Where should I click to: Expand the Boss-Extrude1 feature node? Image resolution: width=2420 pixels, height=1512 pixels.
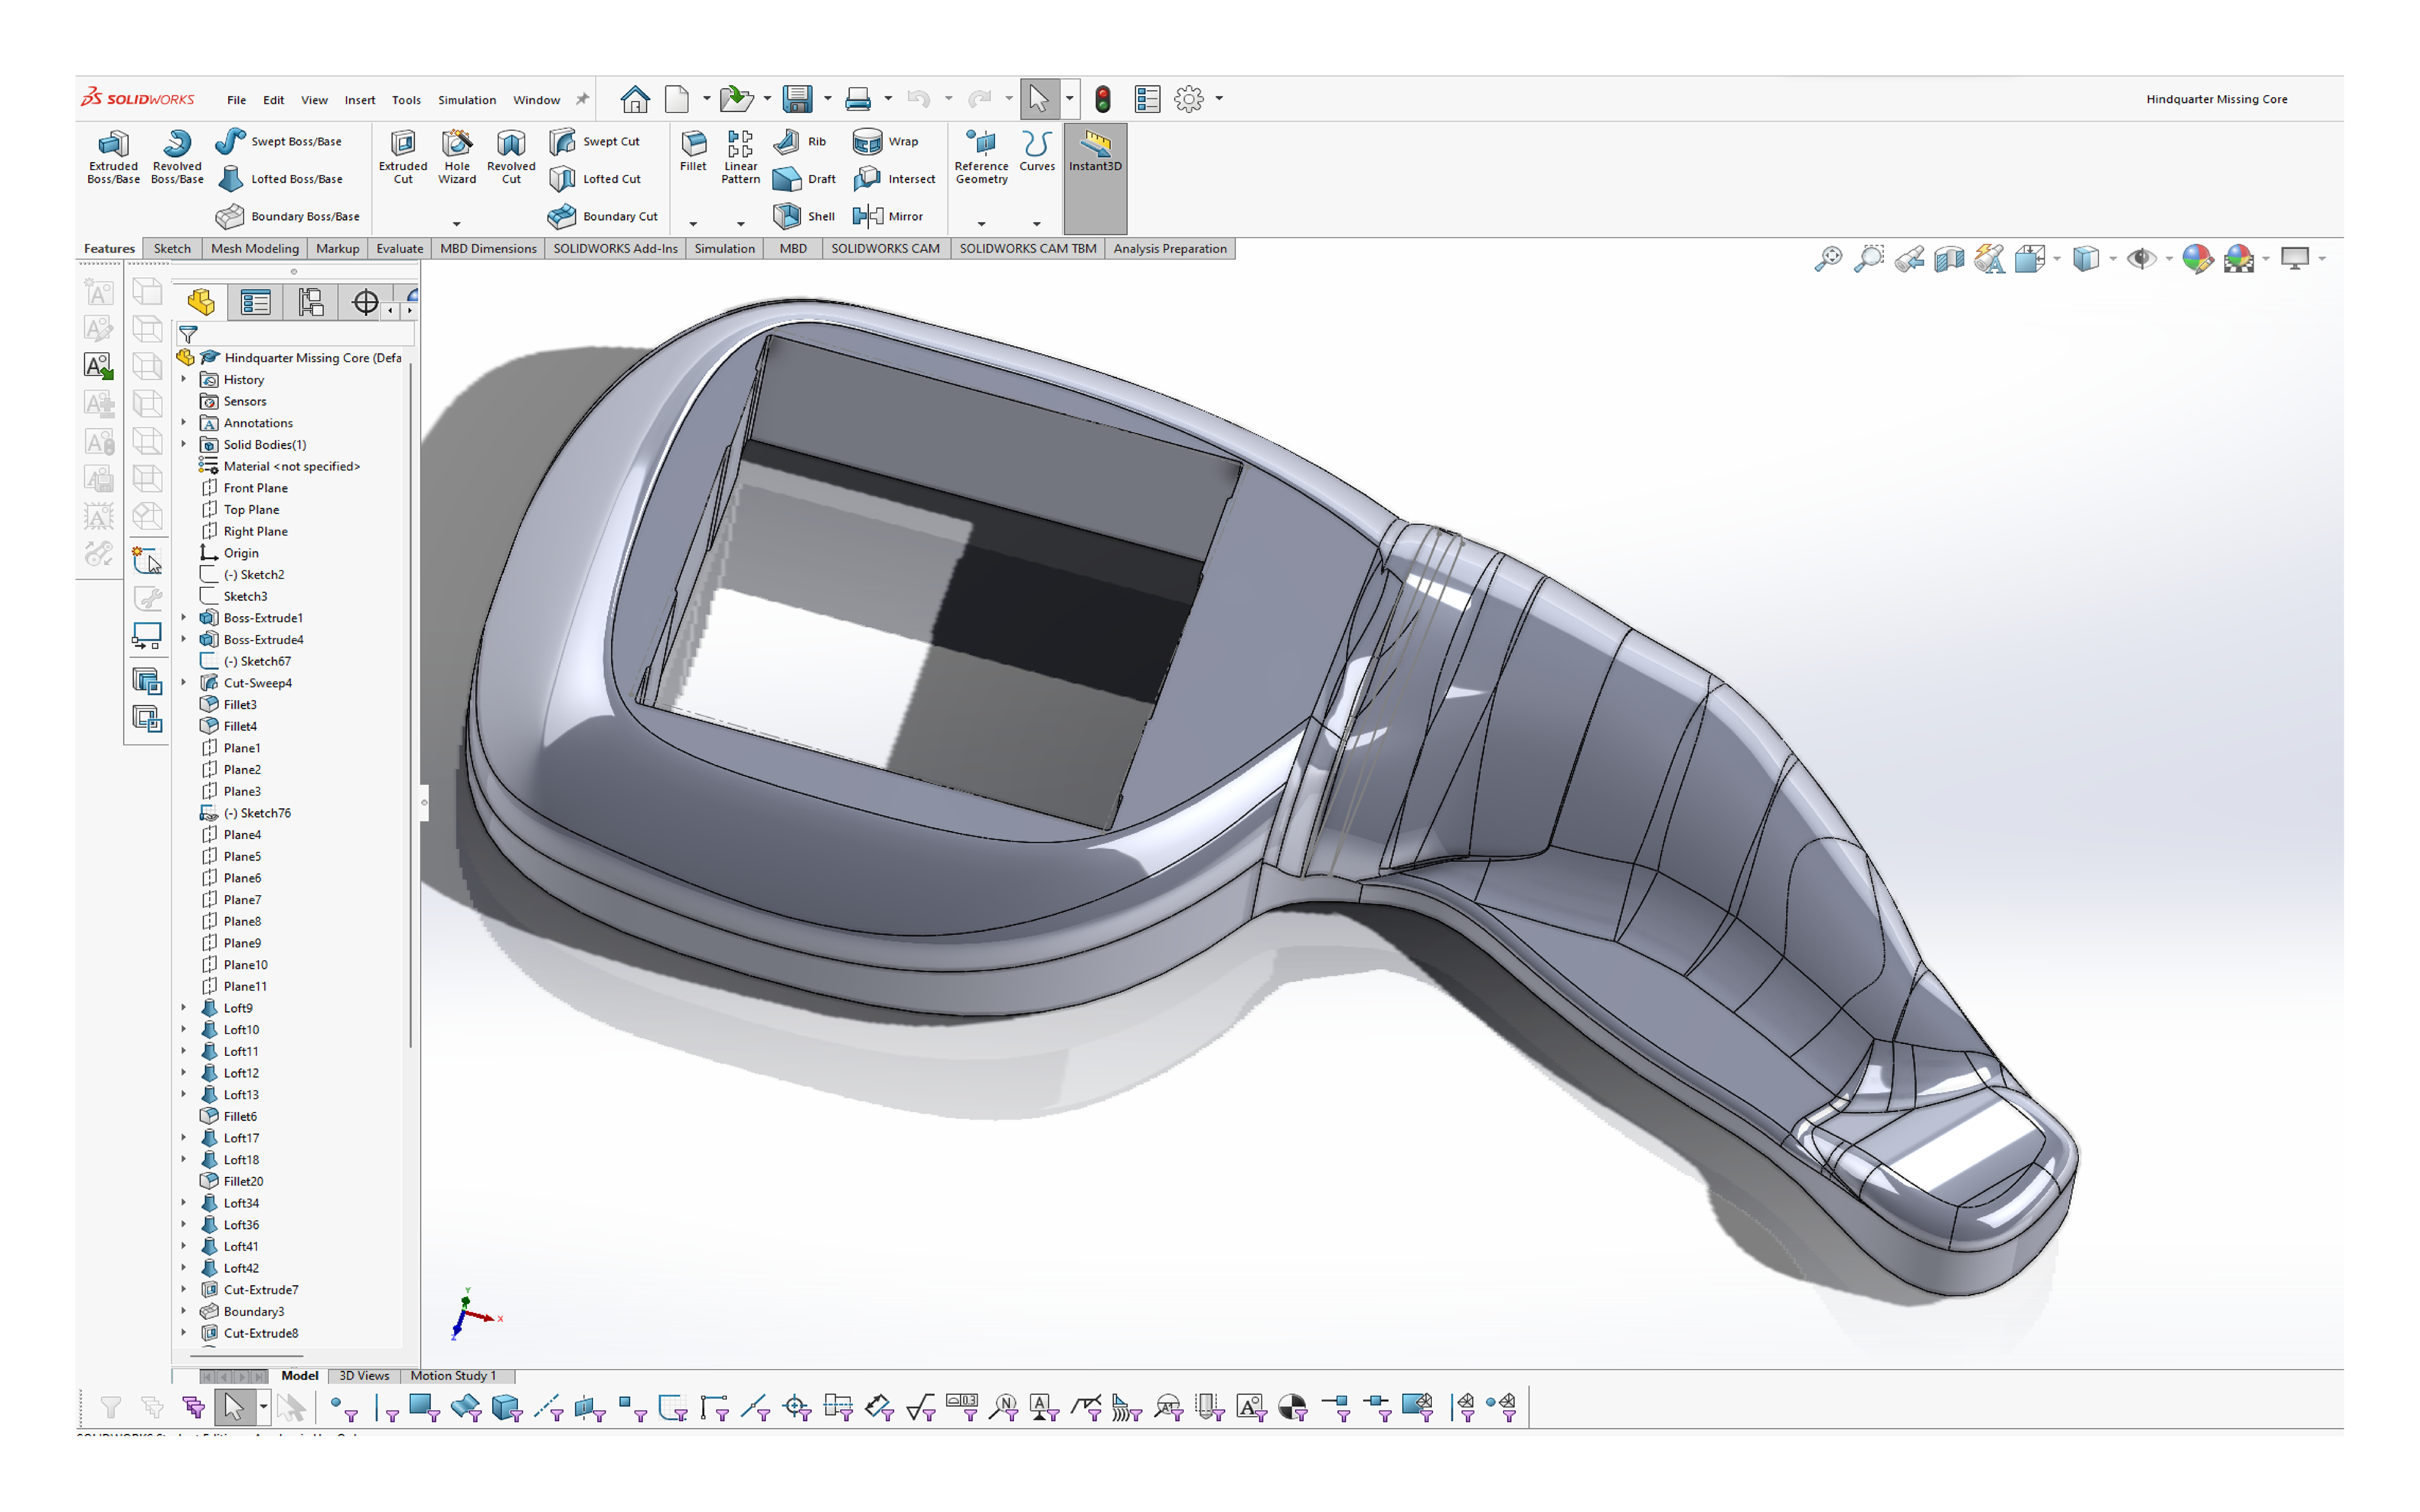184,618
